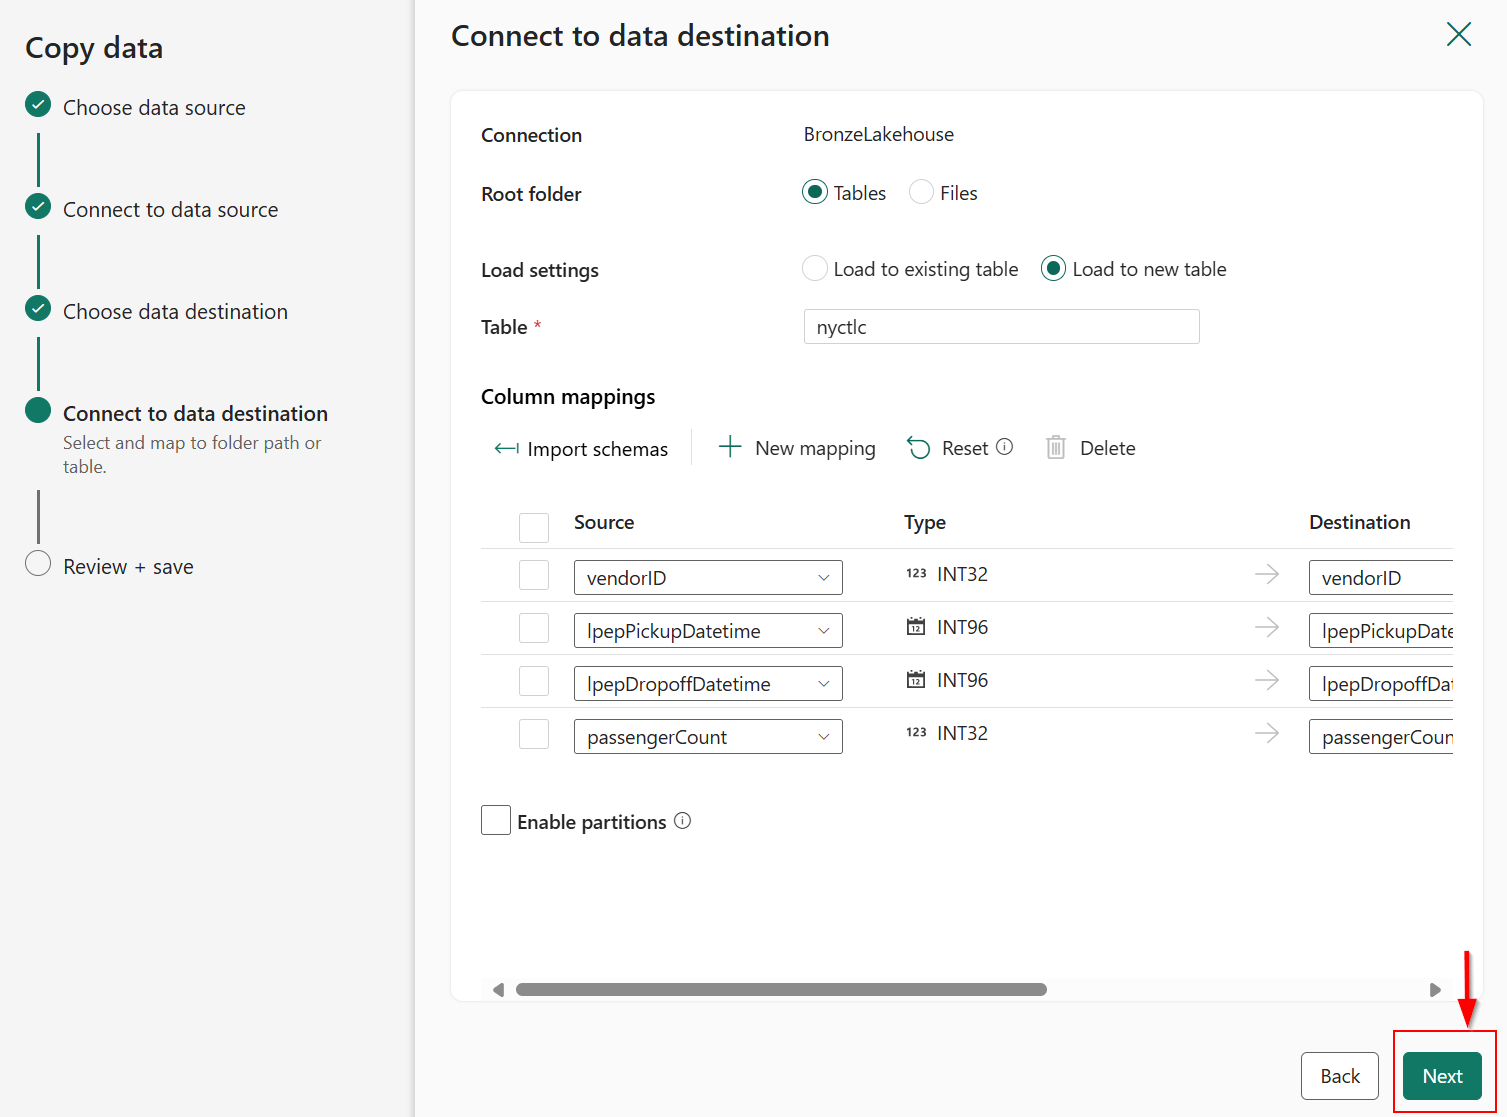1507x1117 pixels.
Task: Click the Import schemas button label
Action: click(597, 449)
